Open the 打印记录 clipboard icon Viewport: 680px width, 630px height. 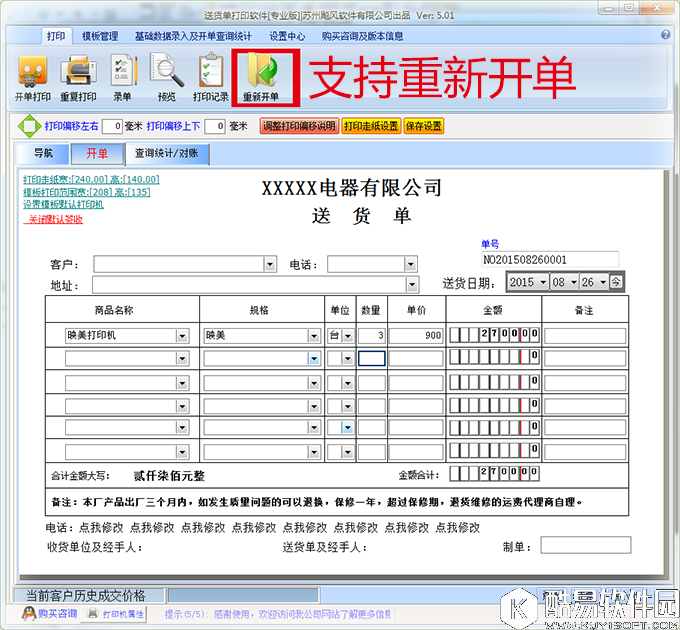[211, 78]
